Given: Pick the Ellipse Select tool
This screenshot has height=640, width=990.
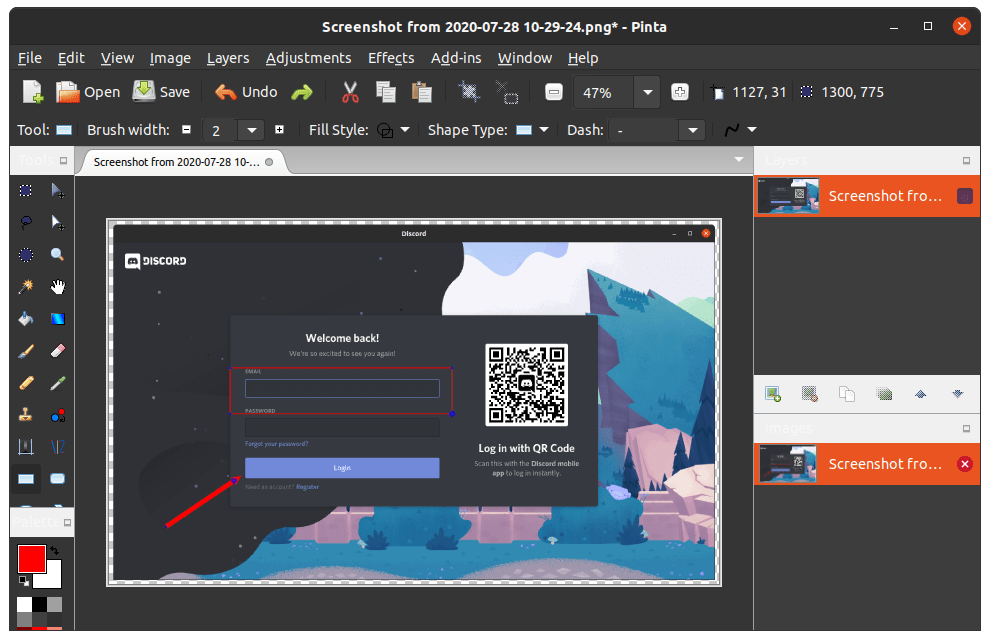Looking at the screenshot, I should click(x=25, y=254).
